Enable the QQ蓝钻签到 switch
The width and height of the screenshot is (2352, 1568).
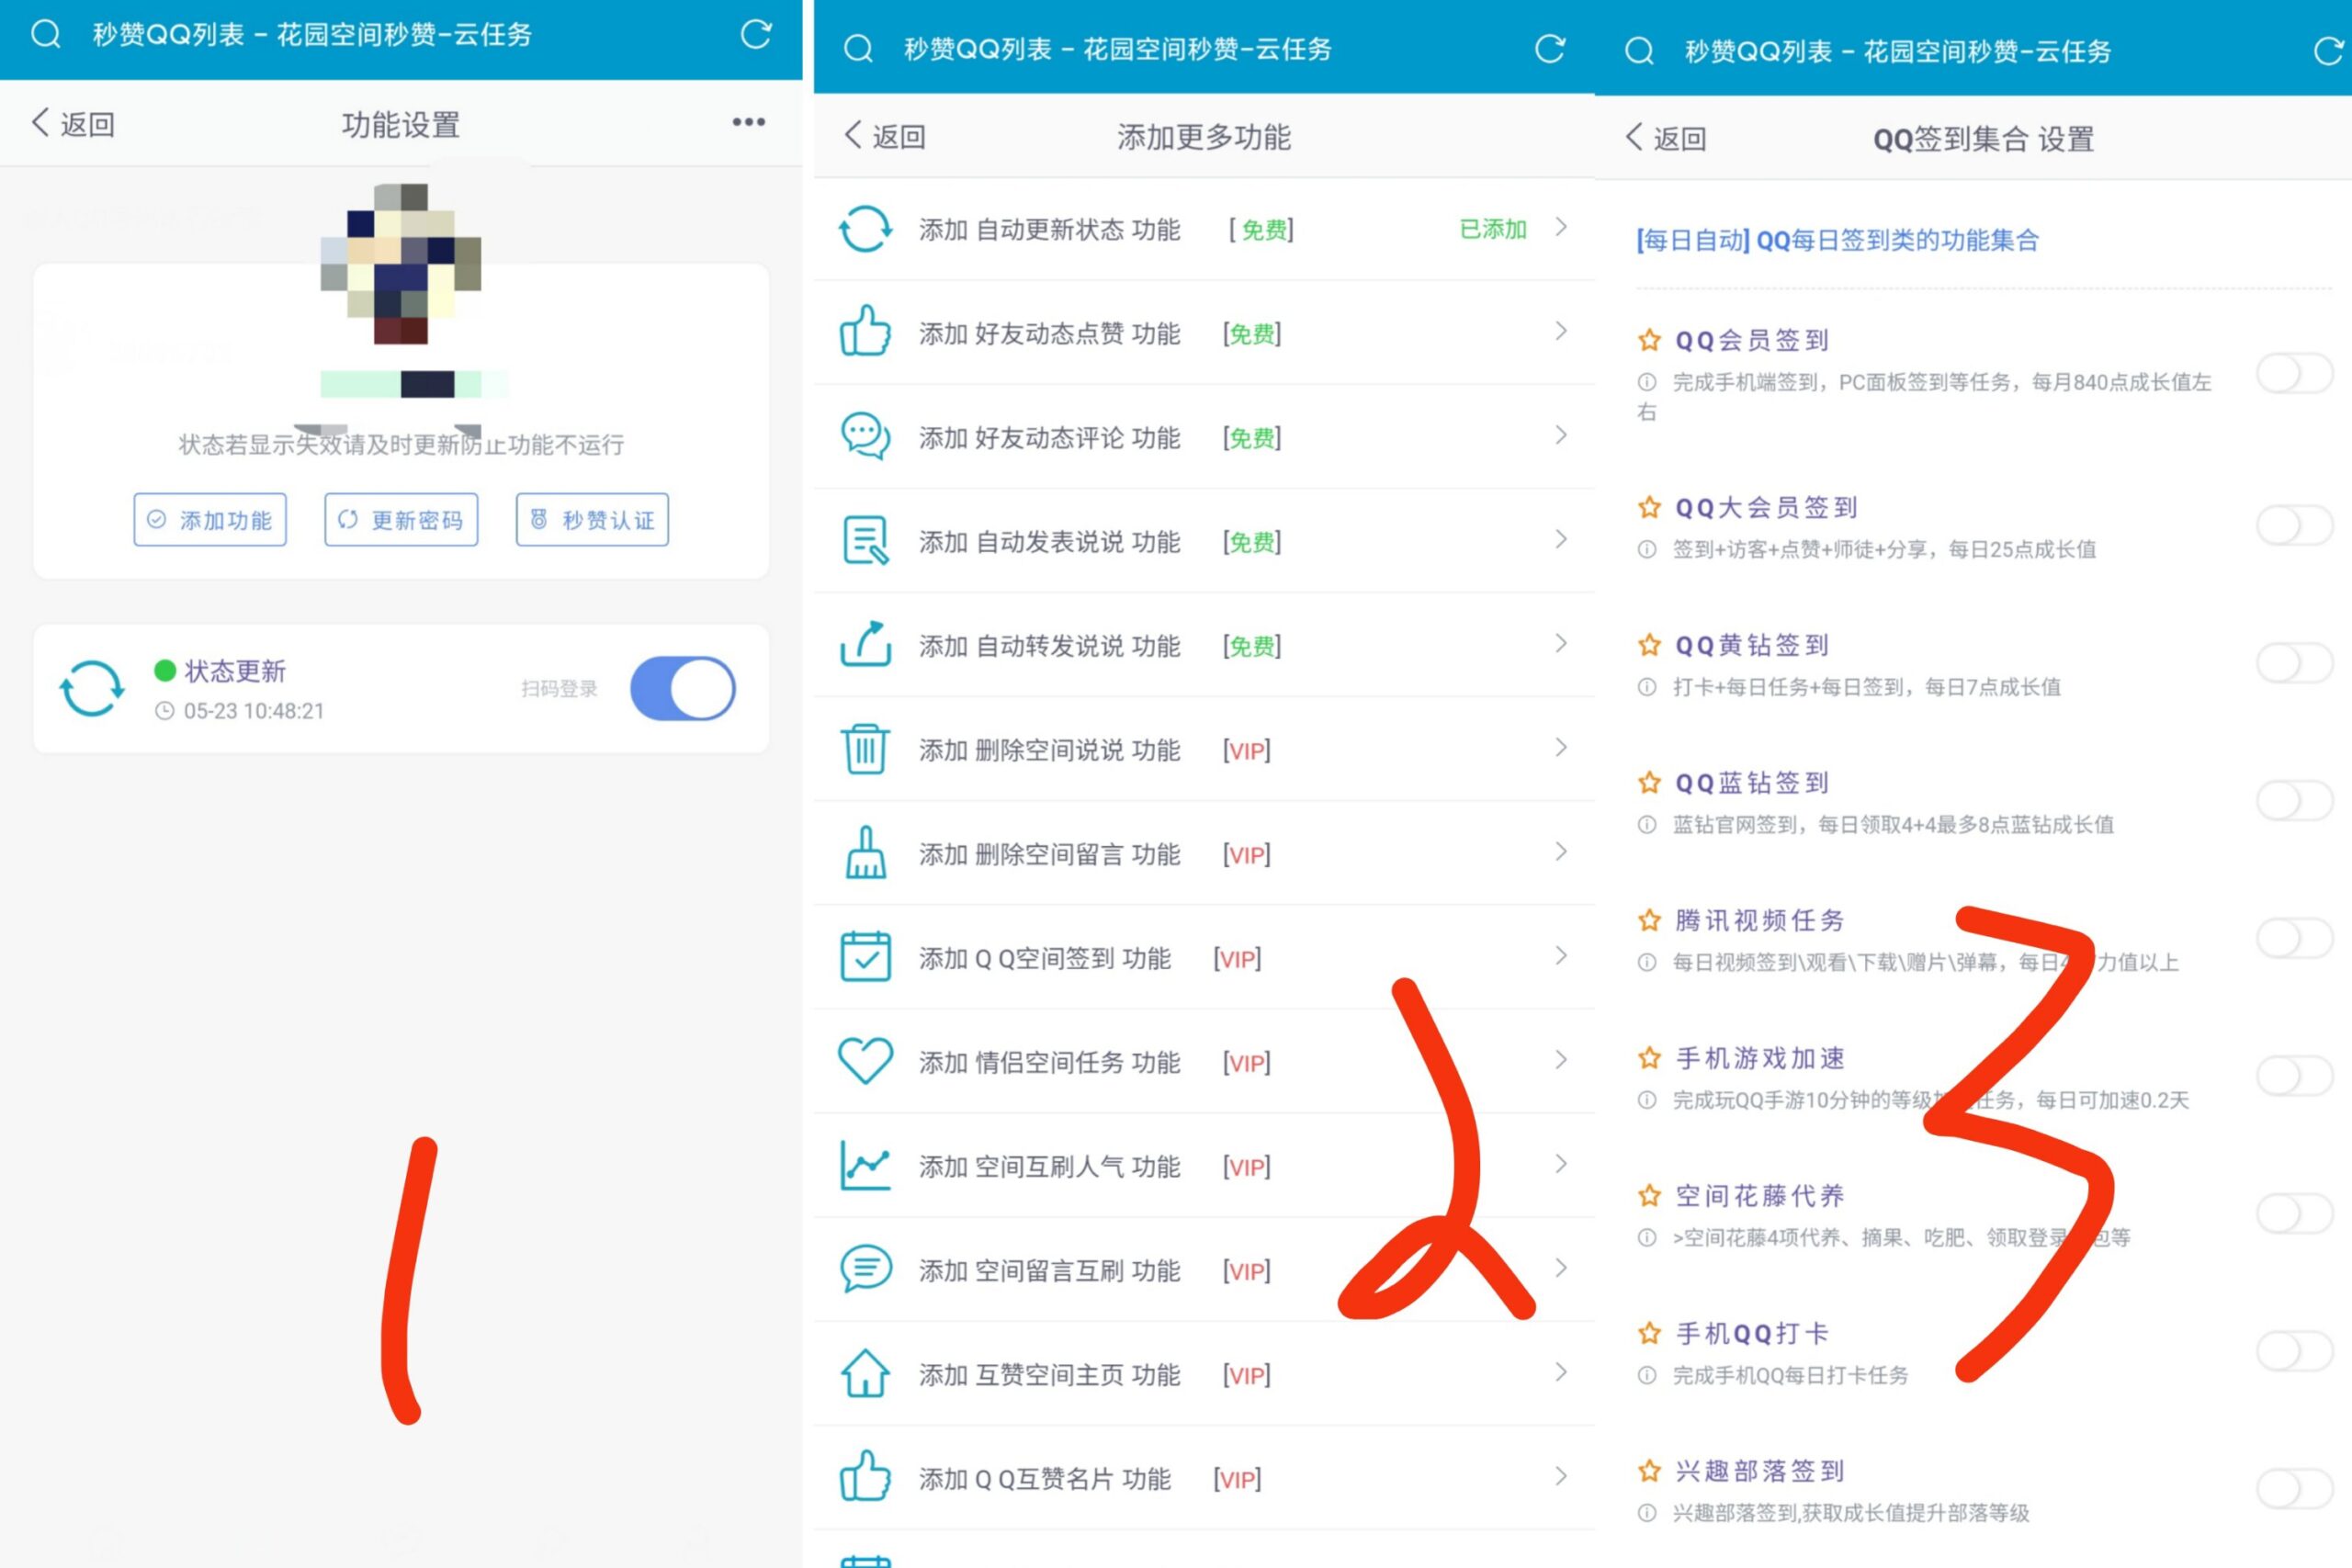[2295, 801]
